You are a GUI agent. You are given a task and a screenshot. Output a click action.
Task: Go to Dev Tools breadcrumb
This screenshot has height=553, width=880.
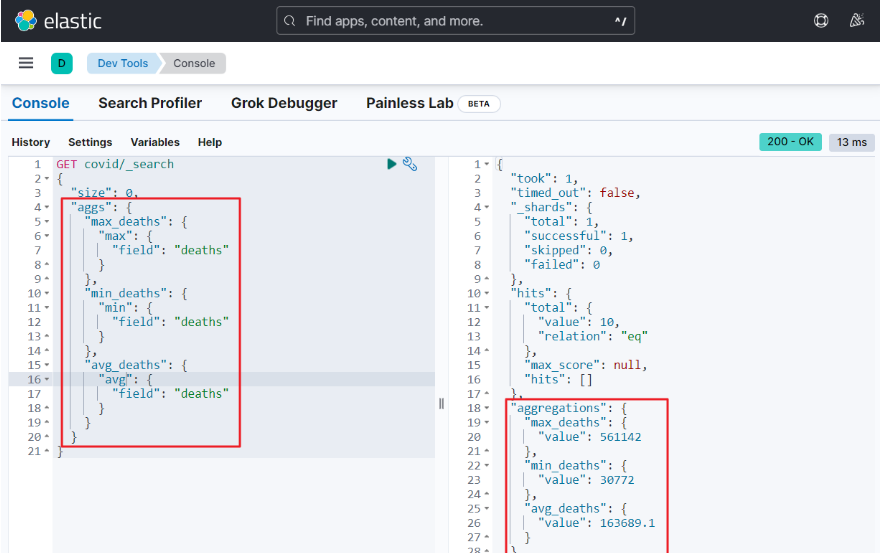(123, 63)
